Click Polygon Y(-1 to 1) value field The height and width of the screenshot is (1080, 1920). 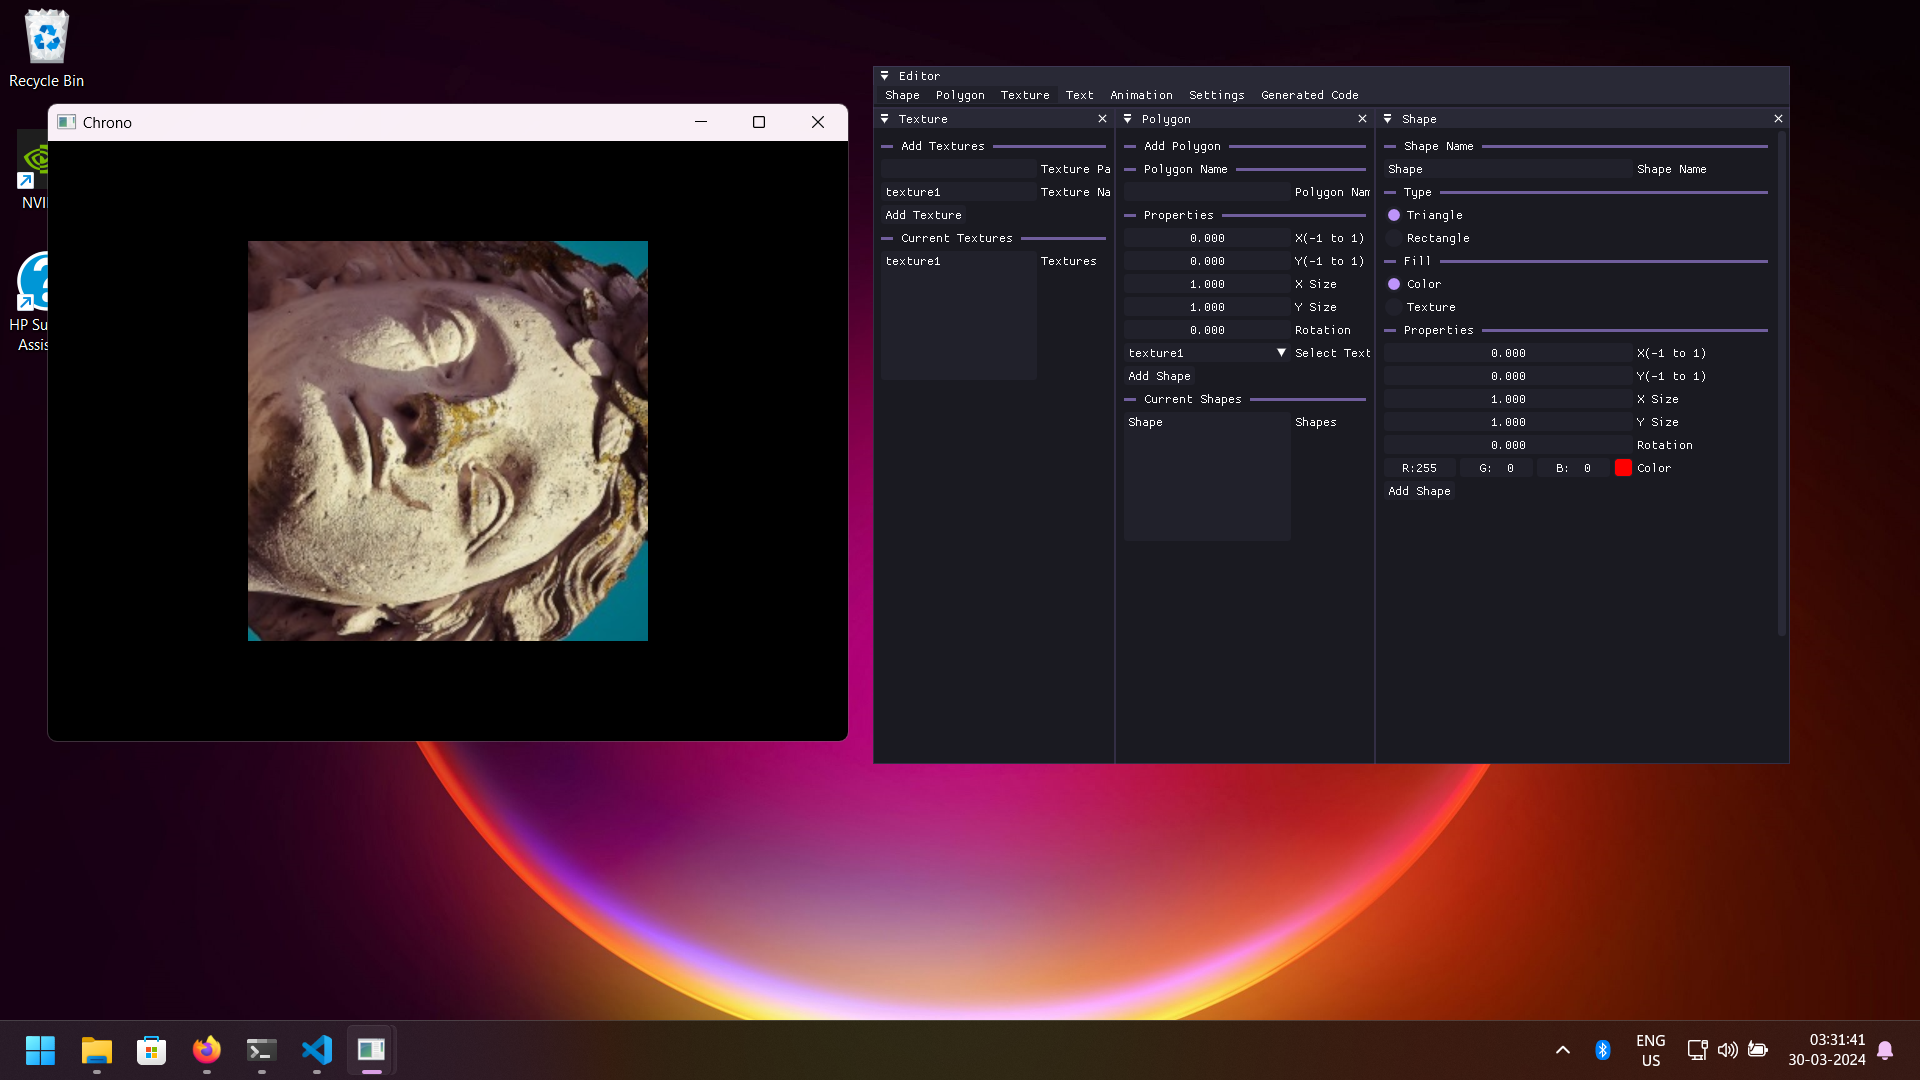click(1206, 261)
